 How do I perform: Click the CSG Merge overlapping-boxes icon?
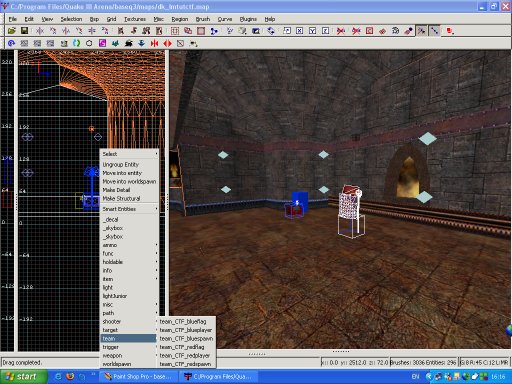[x=188, y=31]
